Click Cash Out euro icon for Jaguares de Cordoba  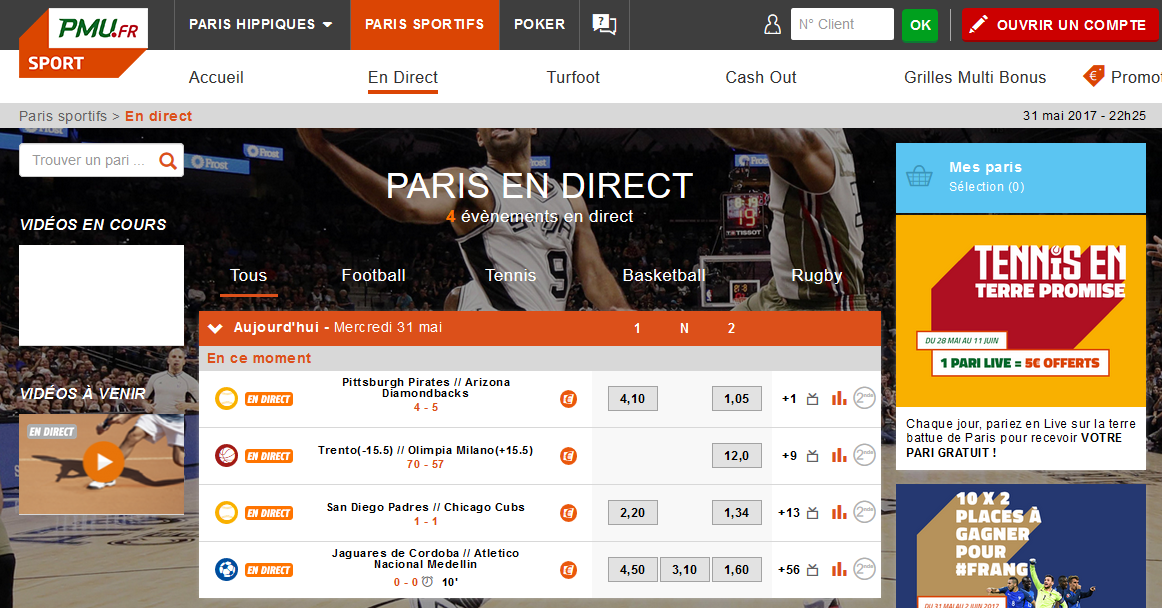tap(568, 570)
